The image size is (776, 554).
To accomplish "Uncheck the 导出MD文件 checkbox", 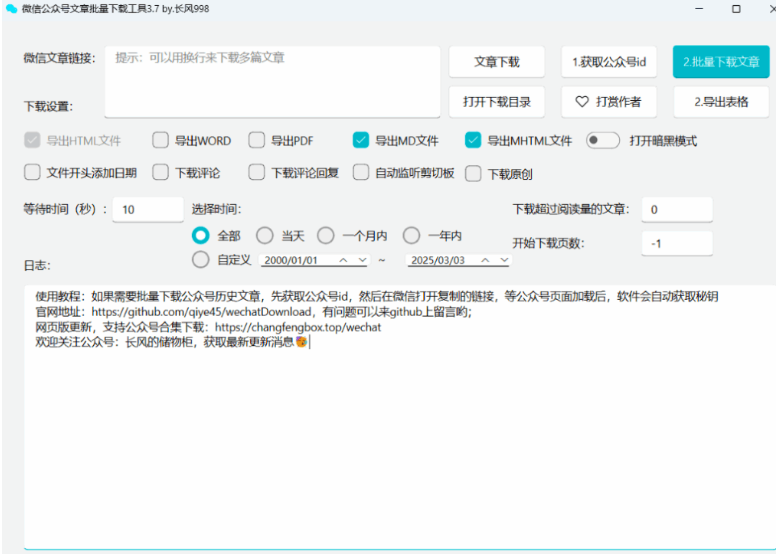I will [x=361, y=140].
